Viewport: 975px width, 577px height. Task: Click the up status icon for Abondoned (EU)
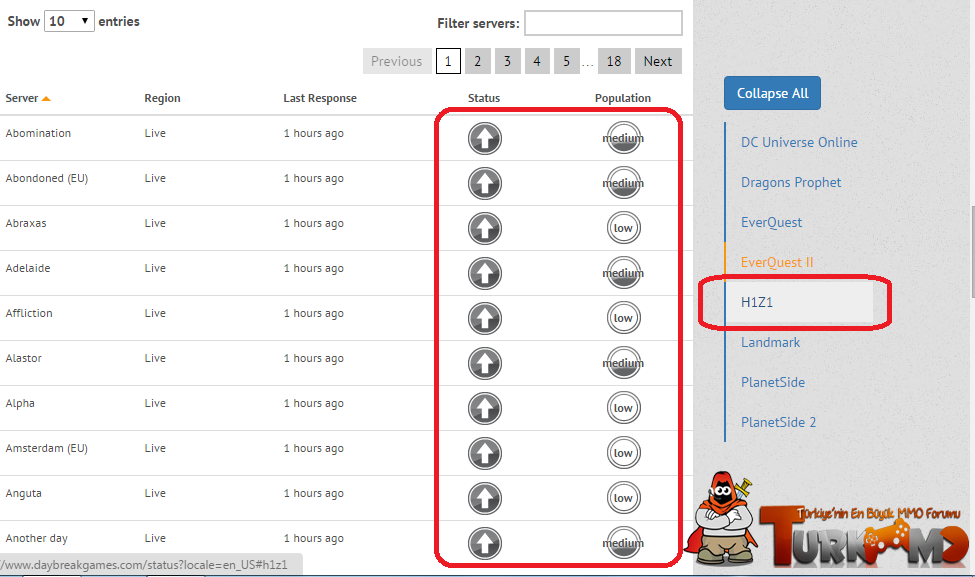click(484, 183)
